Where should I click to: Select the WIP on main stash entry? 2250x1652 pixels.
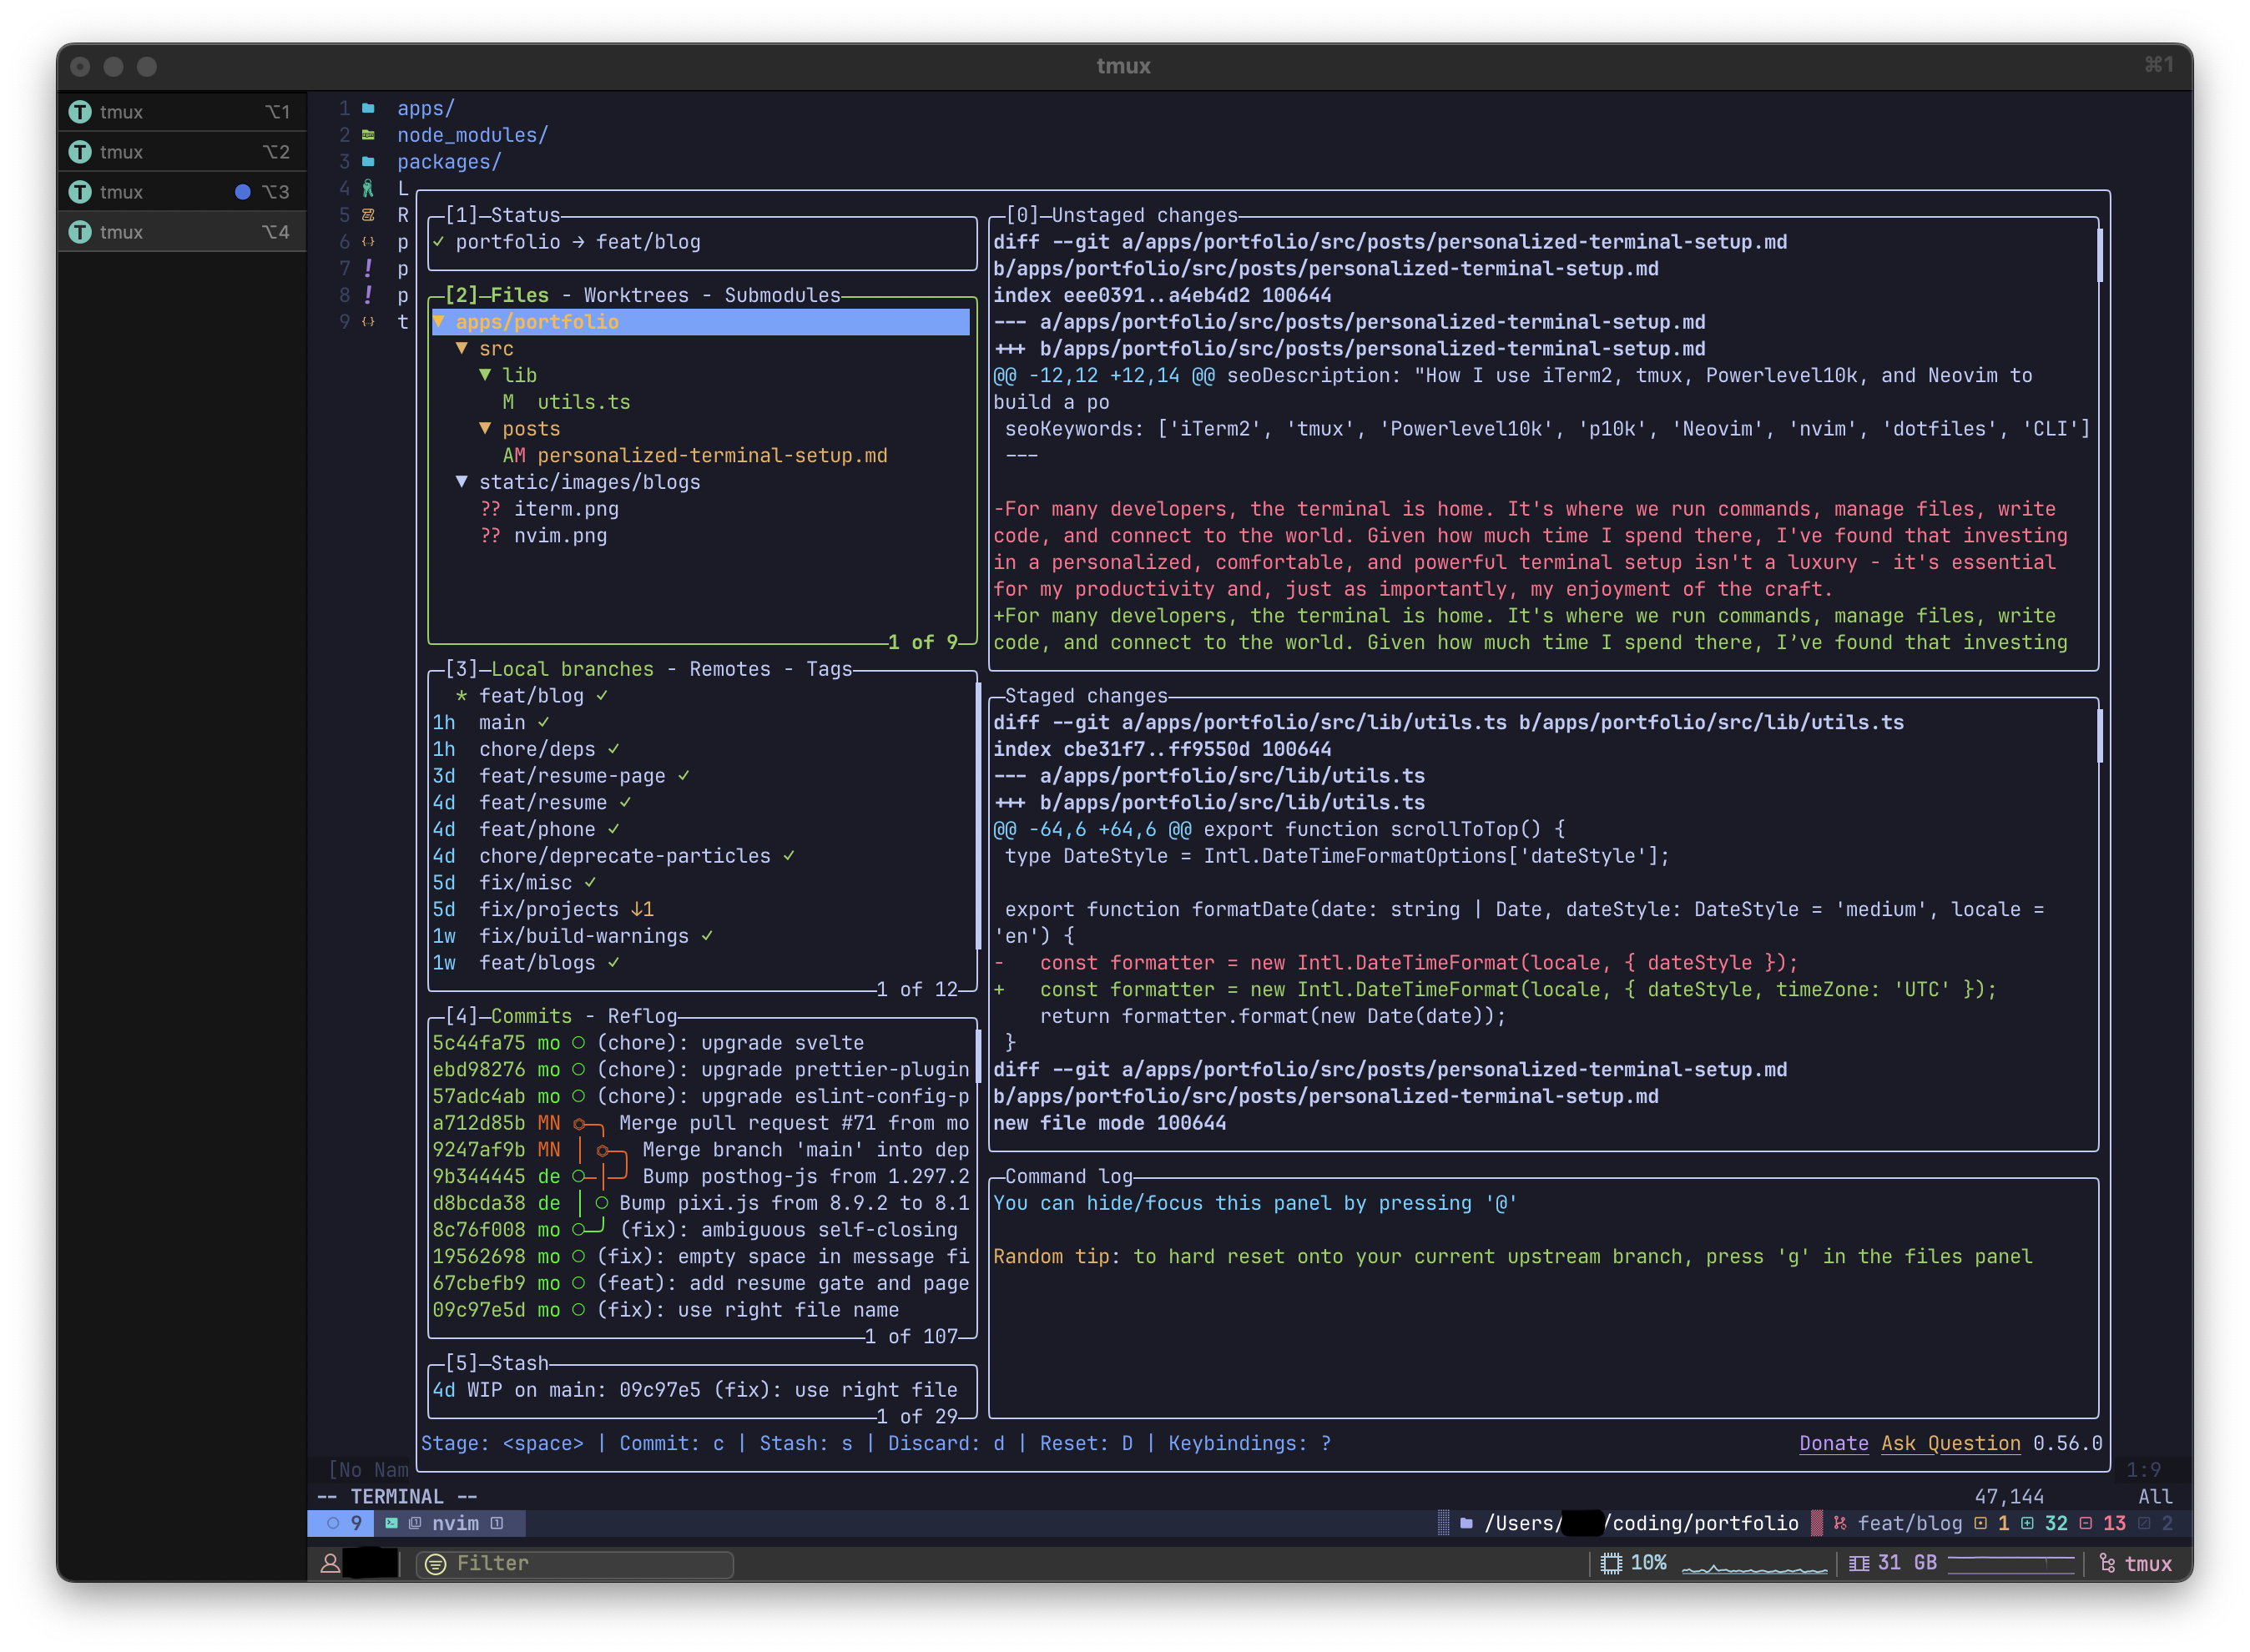(x=702, y=1390)
